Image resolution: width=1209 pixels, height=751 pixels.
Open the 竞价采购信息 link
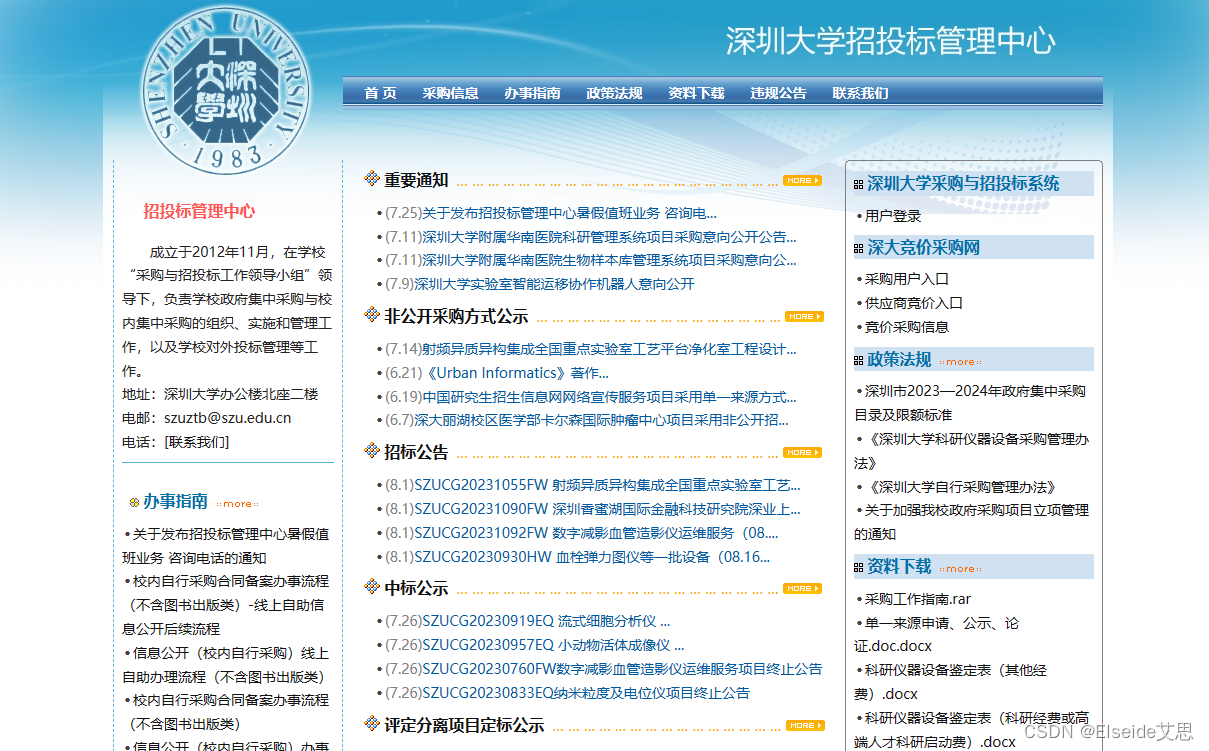click(907, 327)
